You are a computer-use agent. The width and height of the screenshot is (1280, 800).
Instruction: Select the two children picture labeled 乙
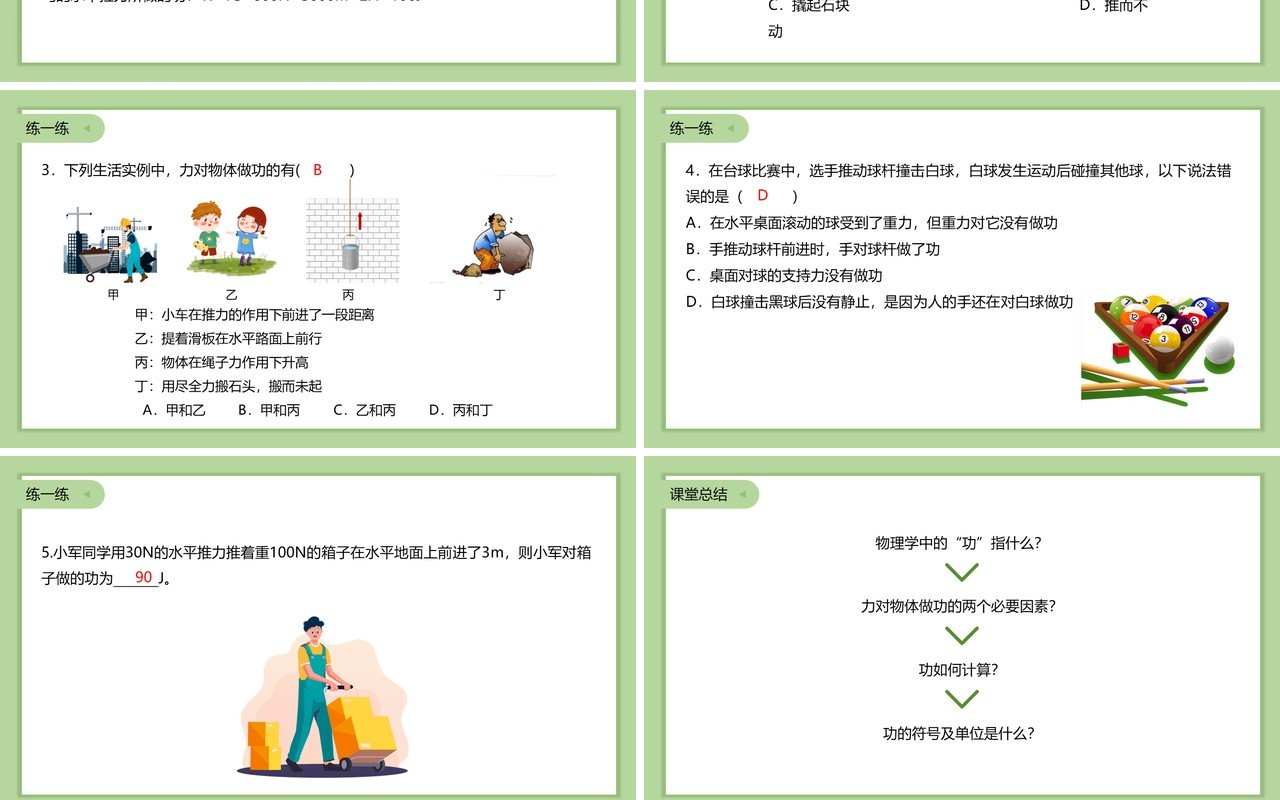point(231,238)
